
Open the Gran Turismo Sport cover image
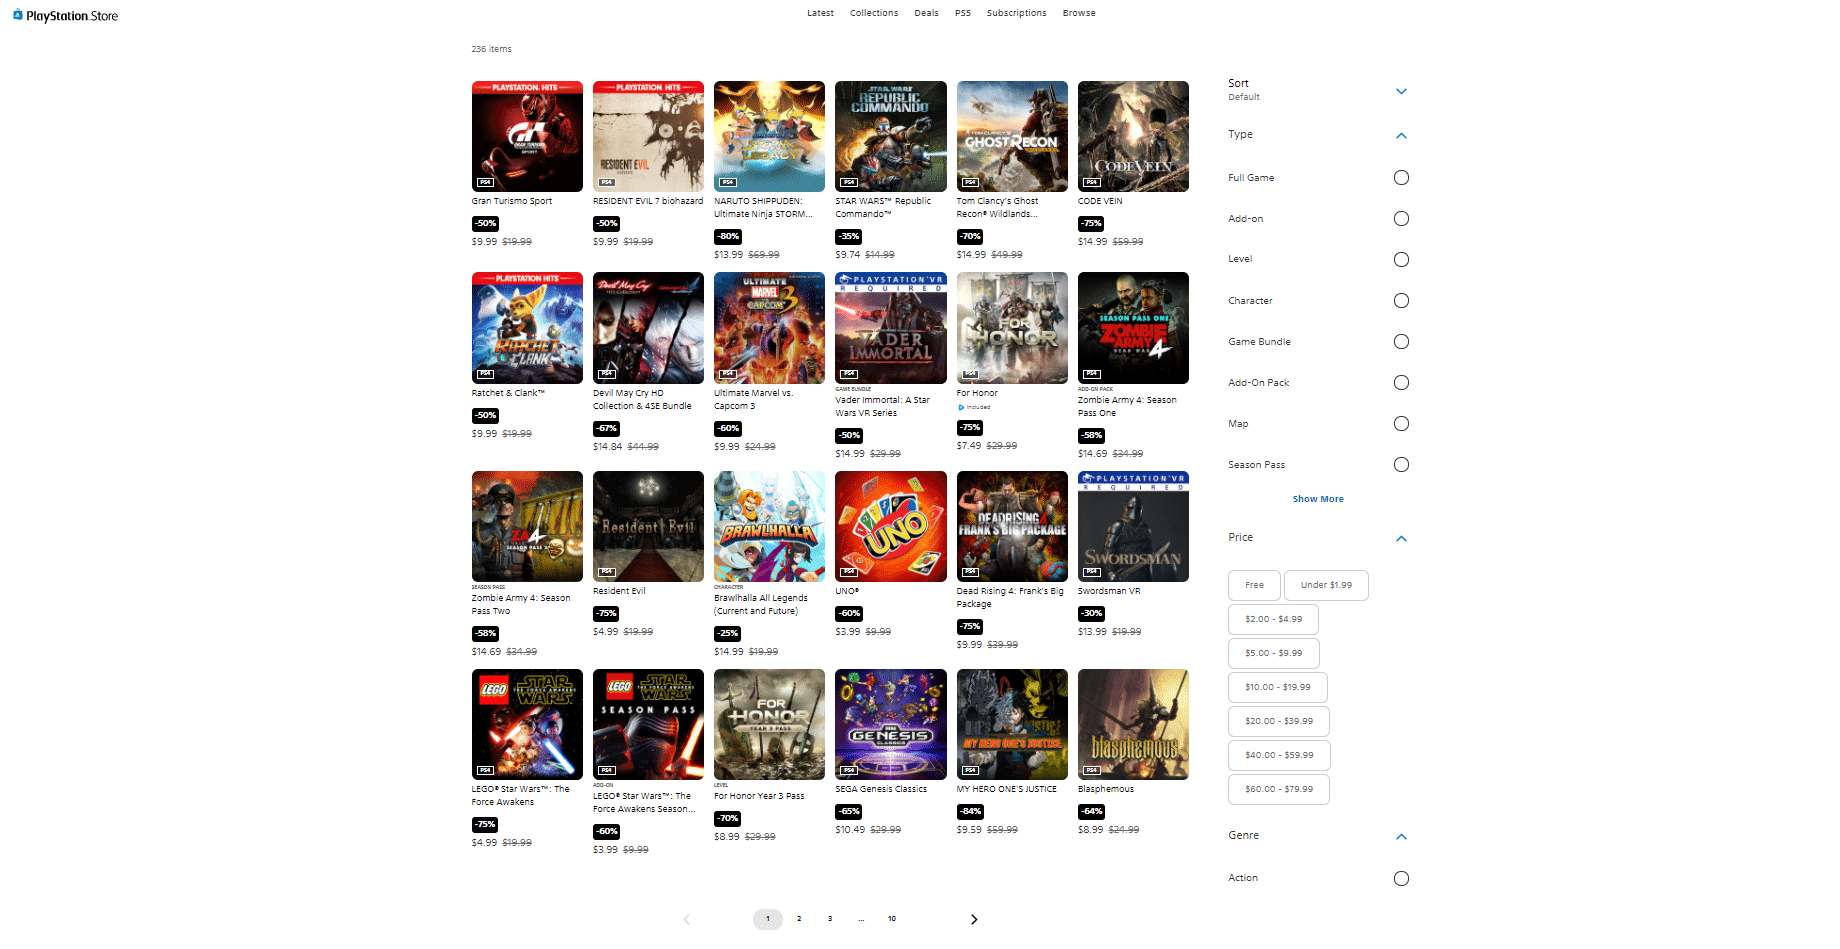[x=527, y=136]
